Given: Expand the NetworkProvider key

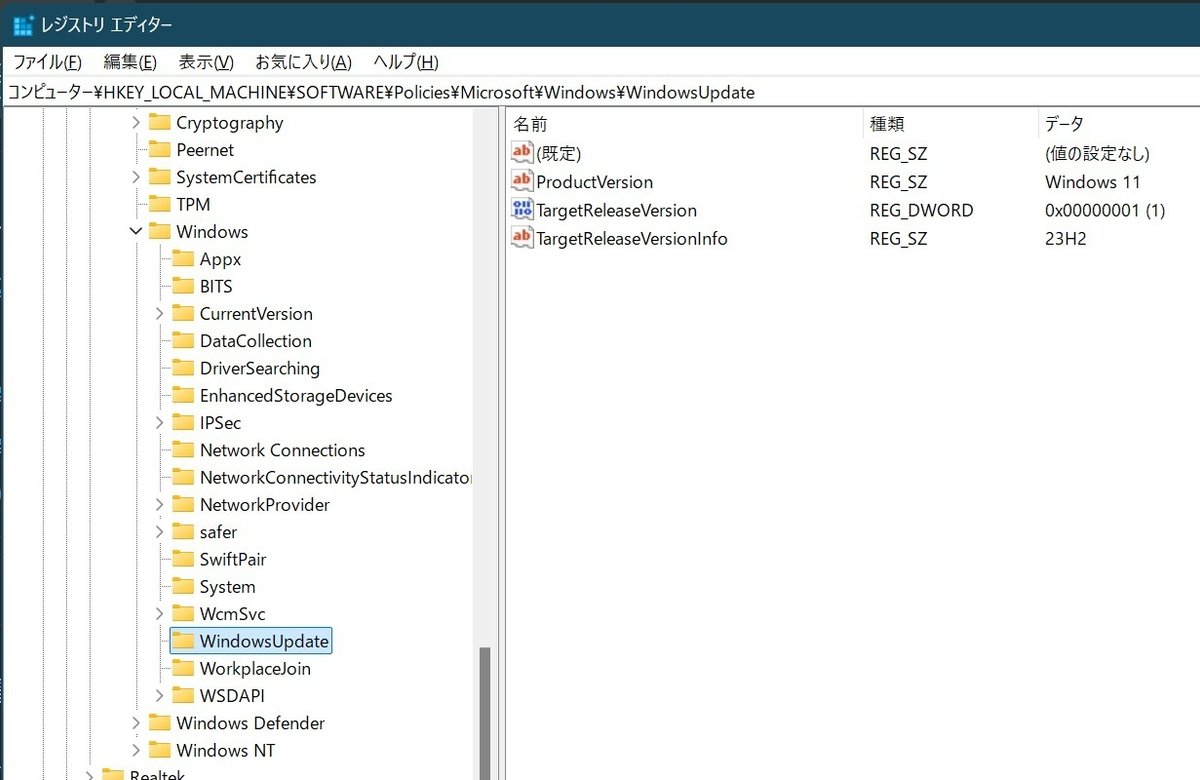Looking at the screenshot, I should click(x=160, y=505).
